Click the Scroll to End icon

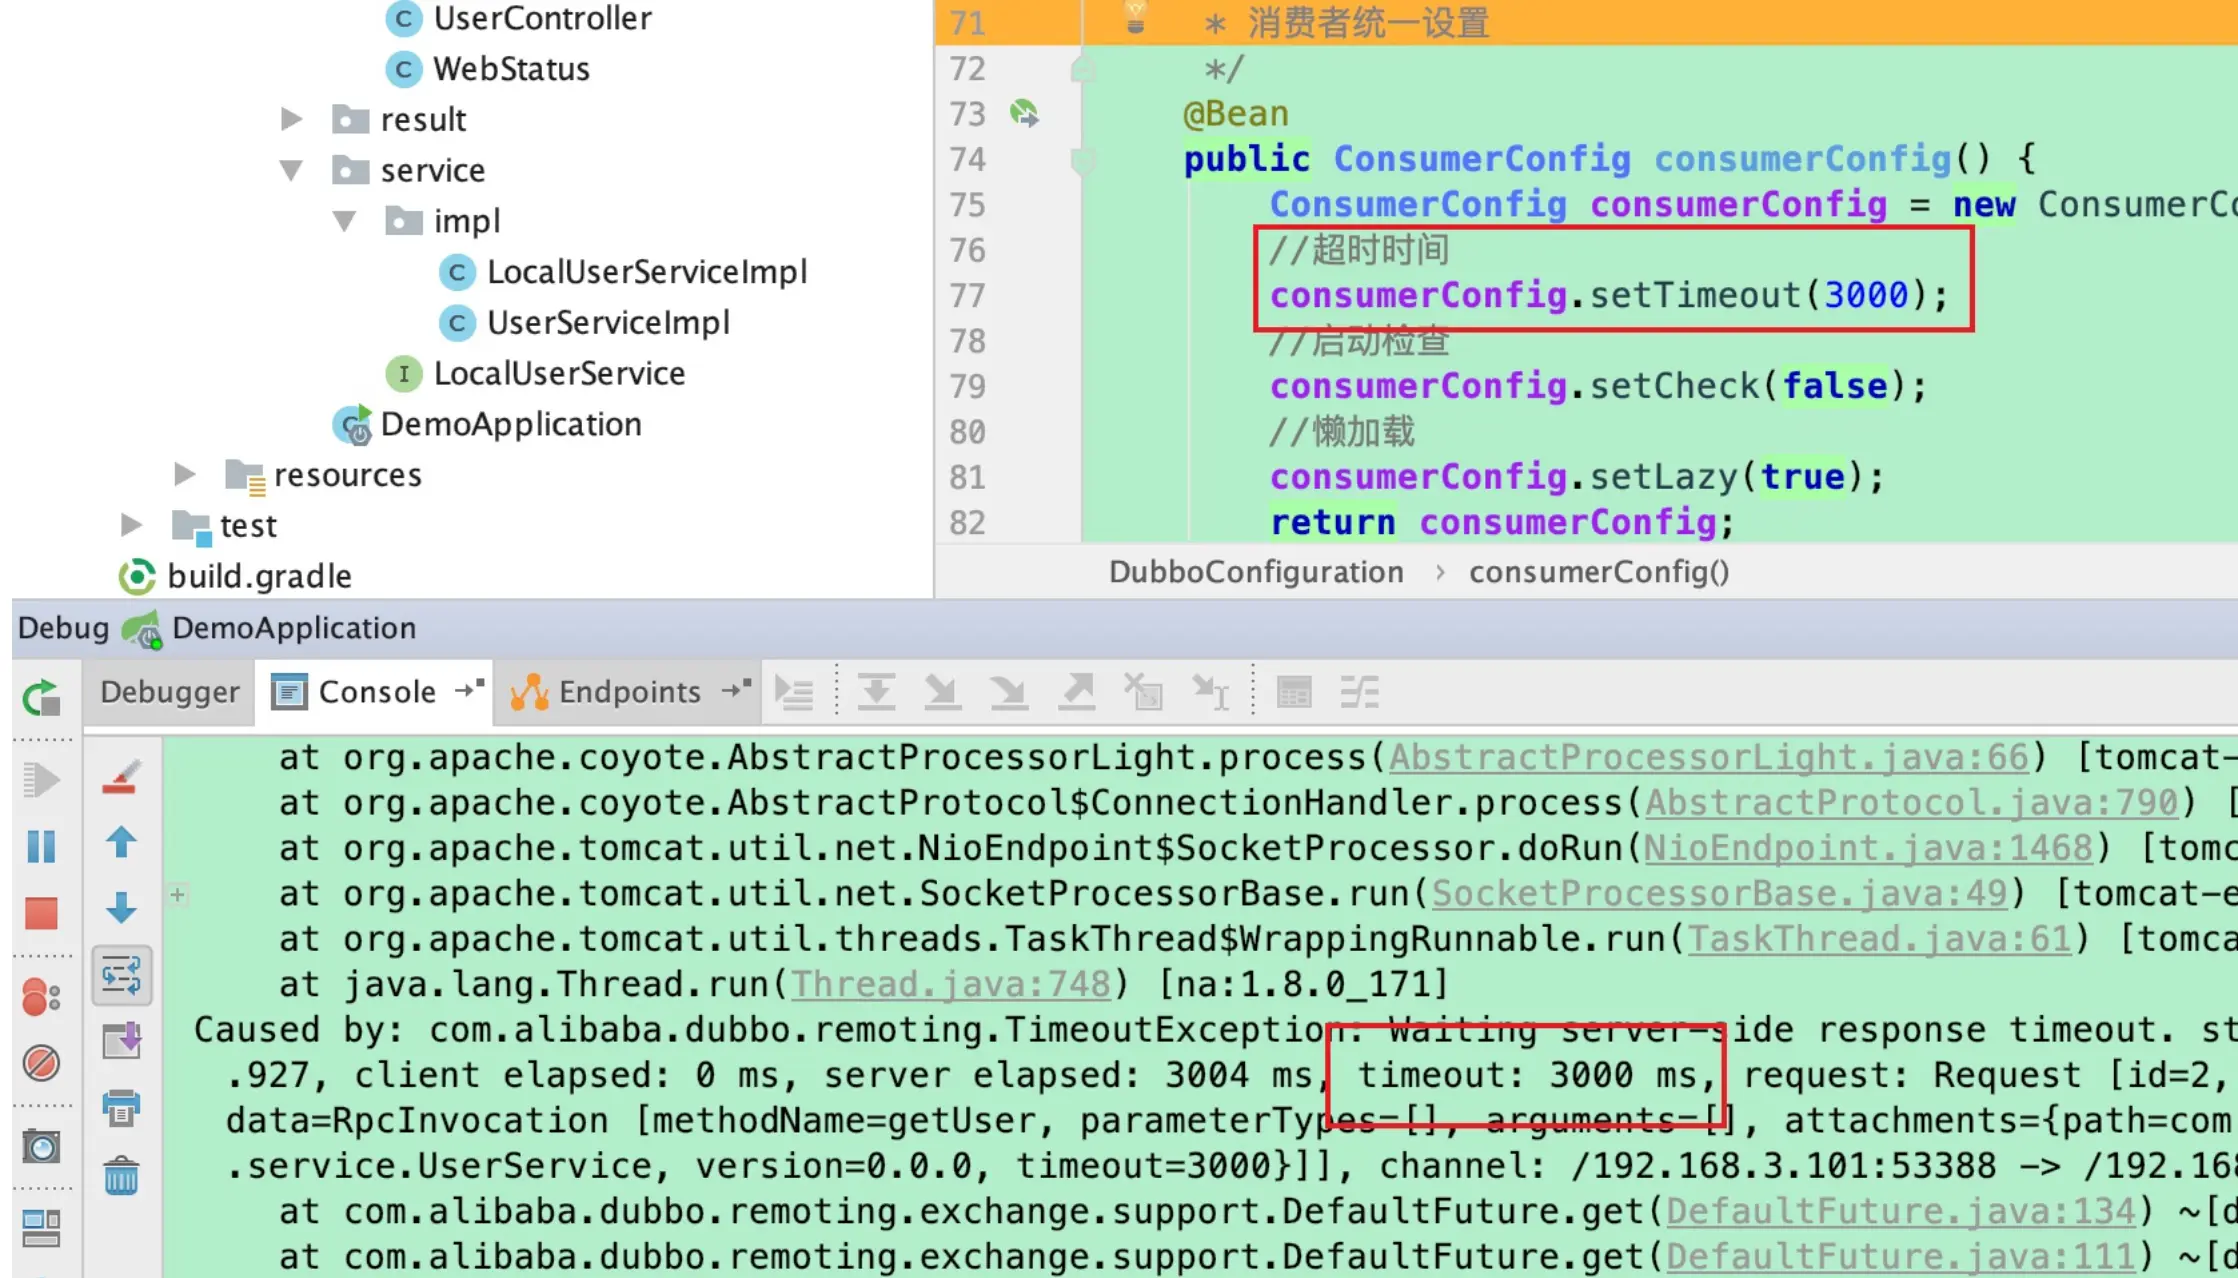click(x=122, y=1041)
